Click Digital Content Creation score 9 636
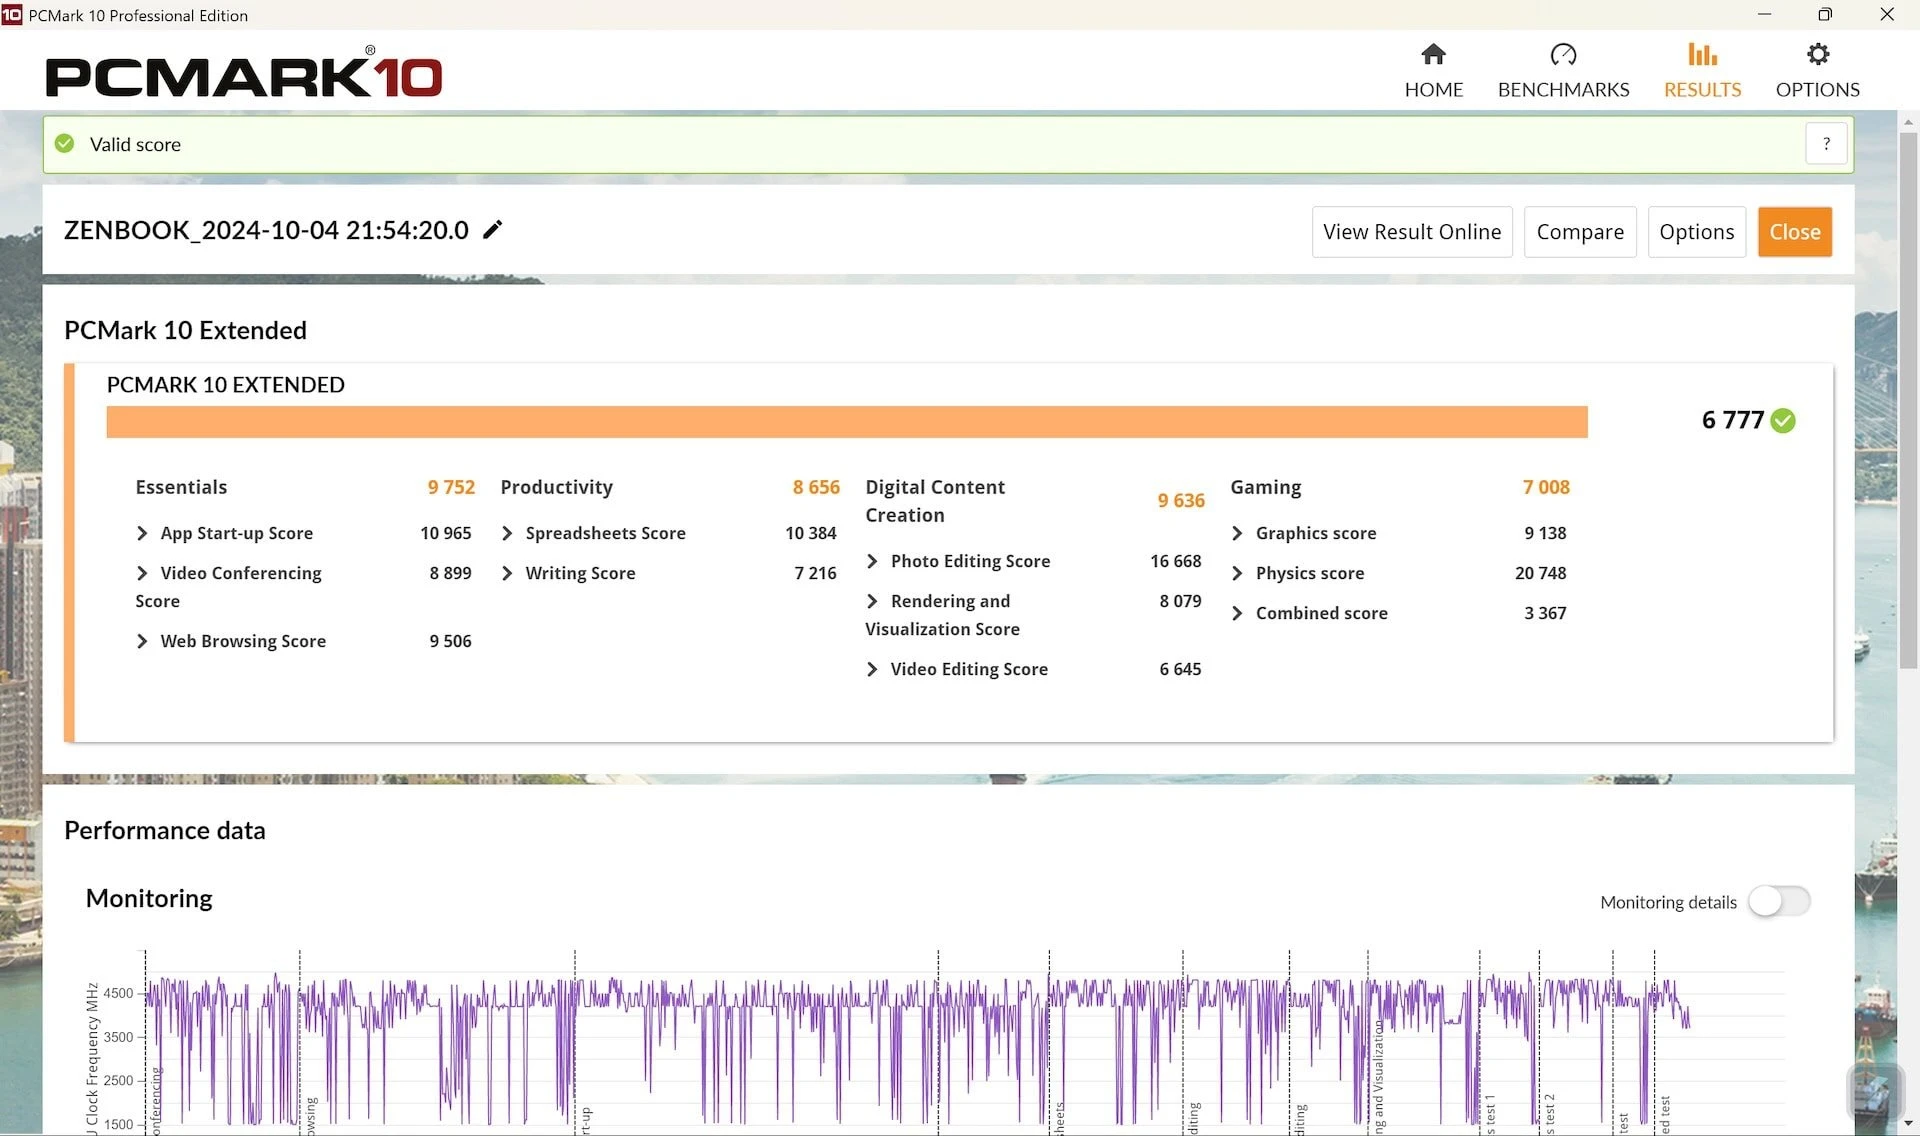Screen dimensions: 1920x1136 click(1181, 500)
